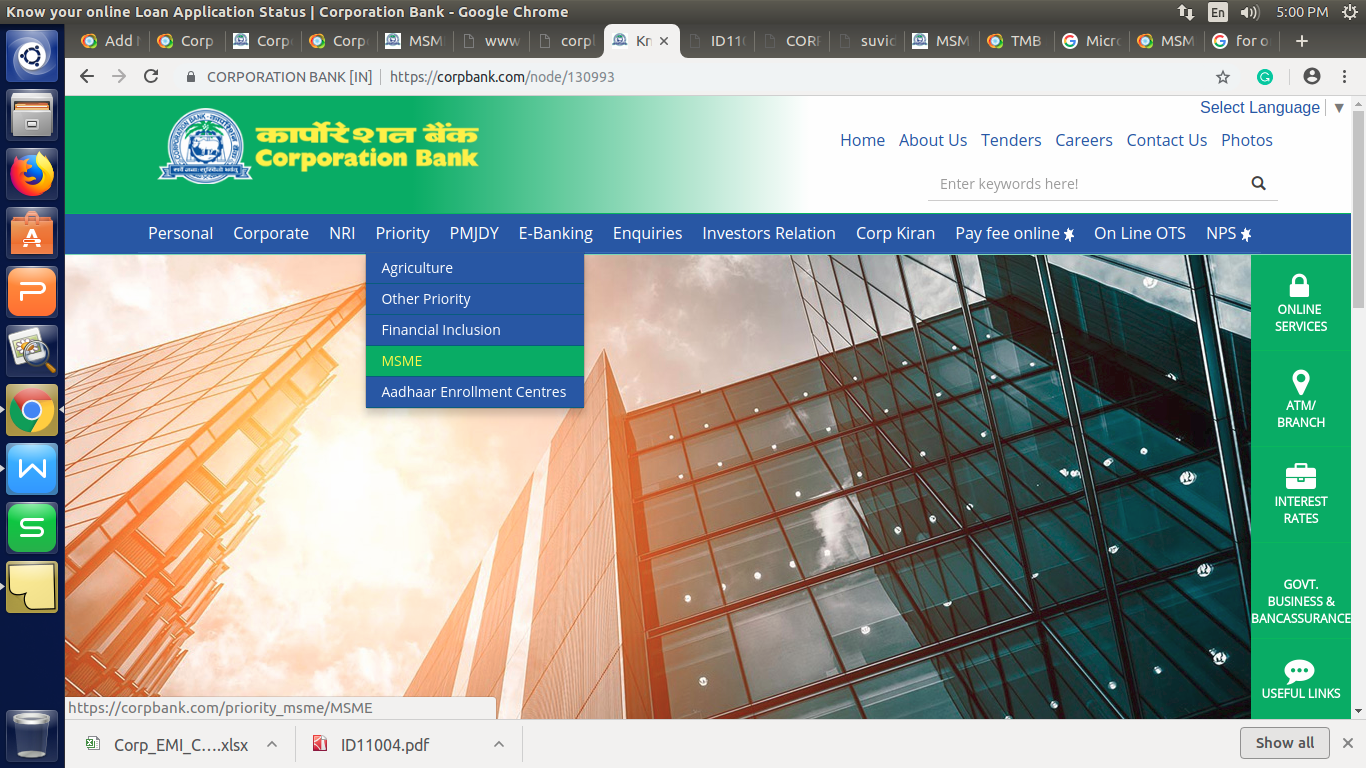Click the 5:00 PM clock
Screen dimensions: 1366x768
click(x=1302, y=12)
